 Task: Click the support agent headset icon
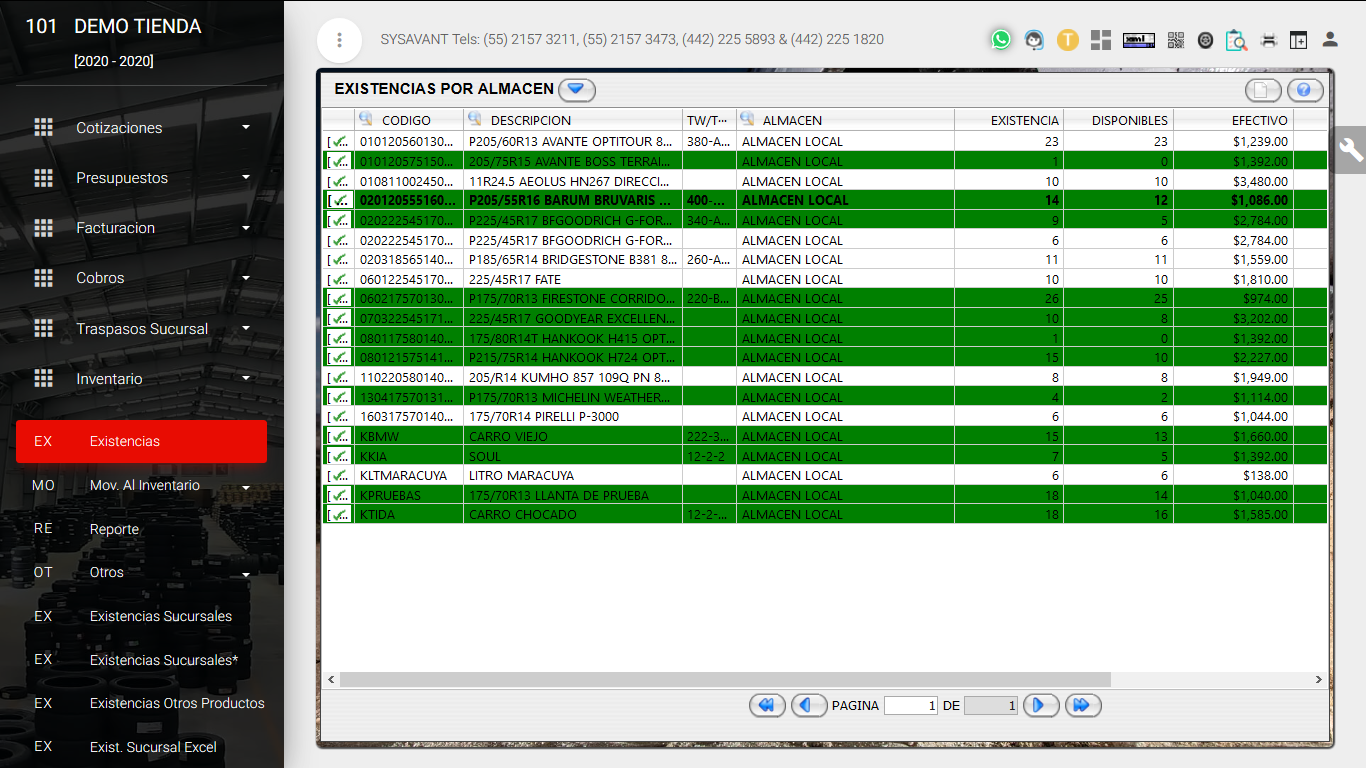1034,40
